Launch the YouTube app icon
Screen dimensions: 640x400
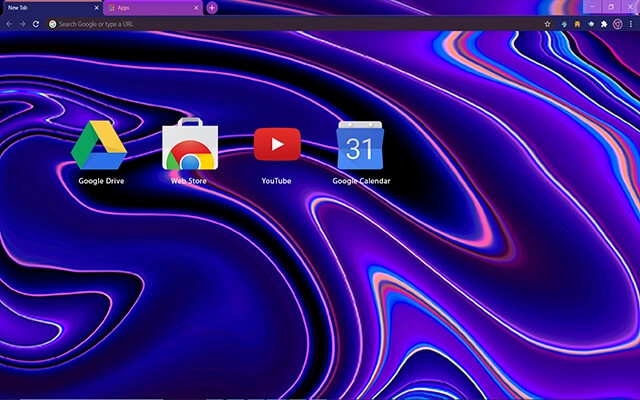click(277, 144)
